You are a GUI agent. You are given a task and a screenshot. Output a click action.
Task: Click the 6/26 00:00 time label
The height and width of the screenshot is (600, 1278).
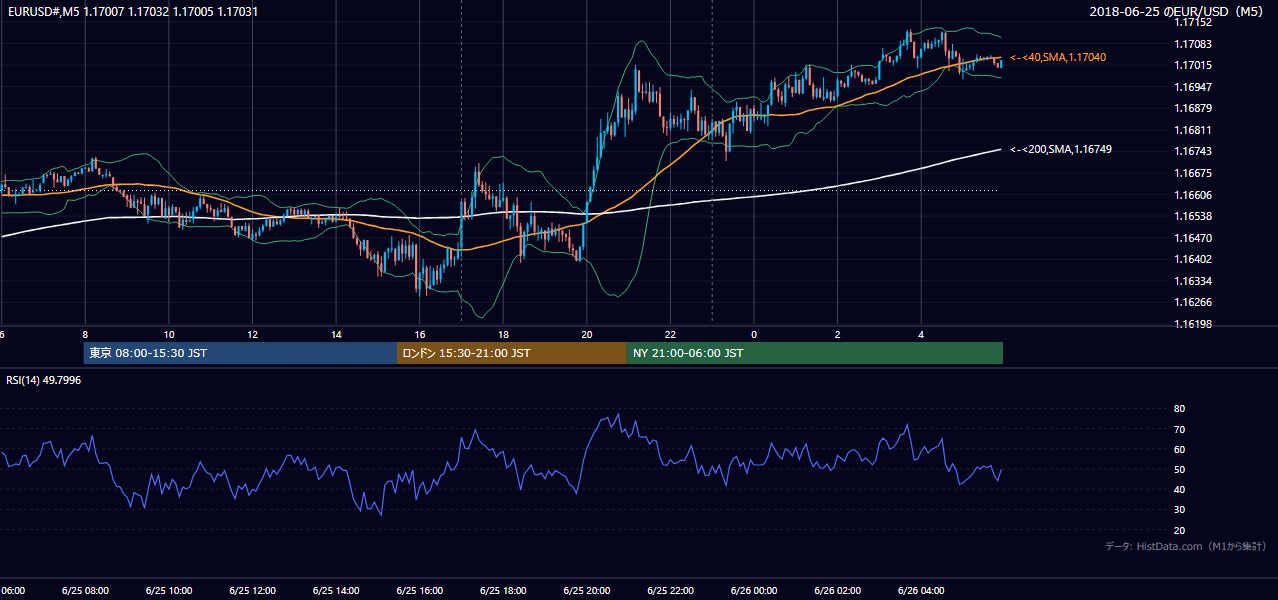(754, 590)
